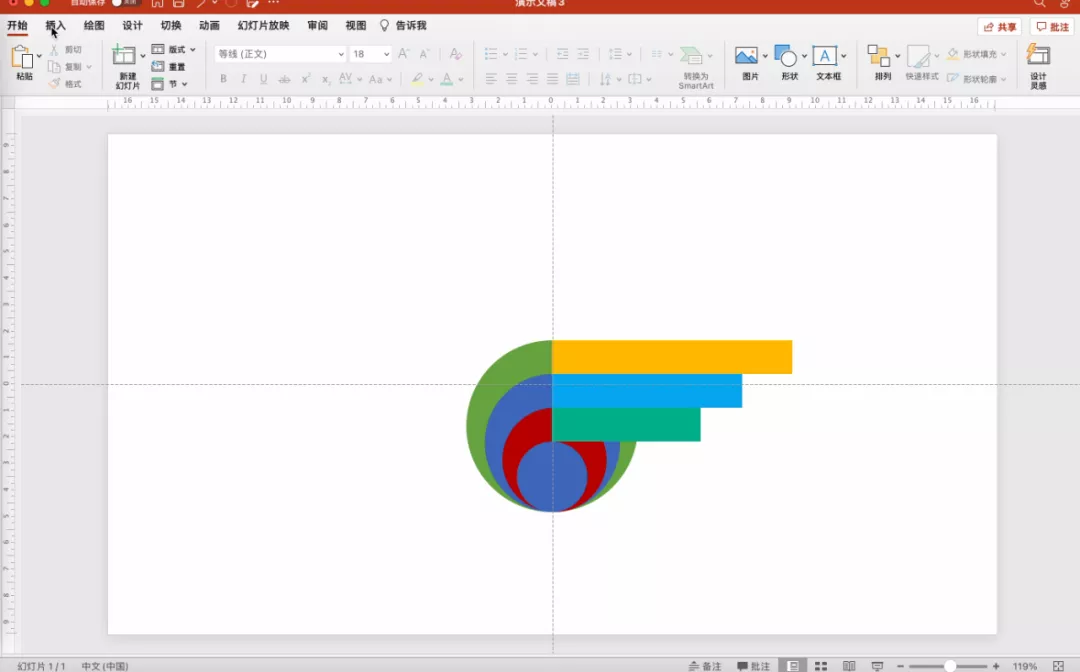
Task: Click the text highlight color swatch
Action: click(x=417, y=79)
